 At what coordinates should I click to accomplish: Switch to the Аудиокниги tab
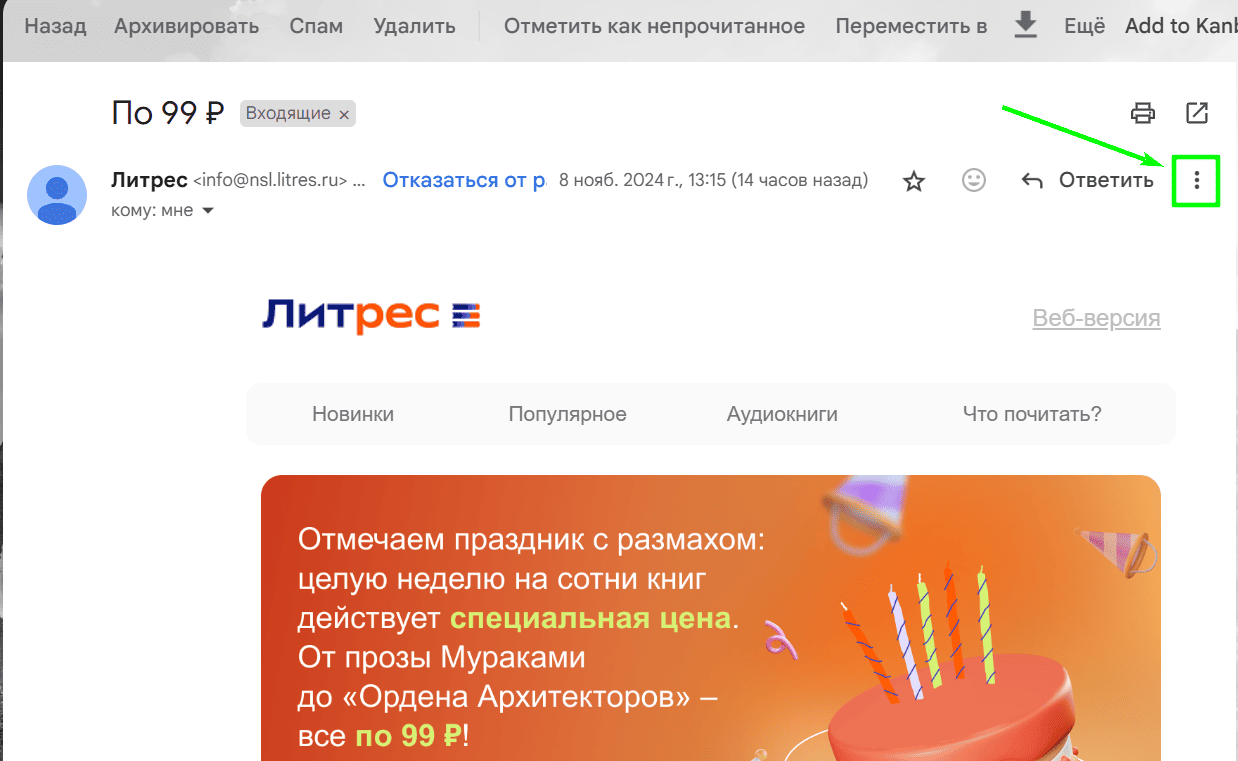(782, 414)
